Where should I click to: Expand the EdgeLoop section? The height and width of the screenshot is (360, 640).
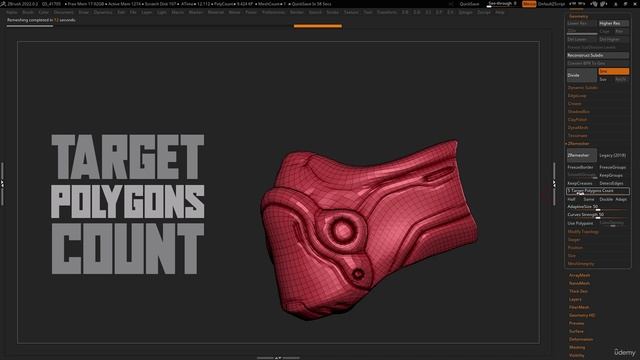(577, 96)
